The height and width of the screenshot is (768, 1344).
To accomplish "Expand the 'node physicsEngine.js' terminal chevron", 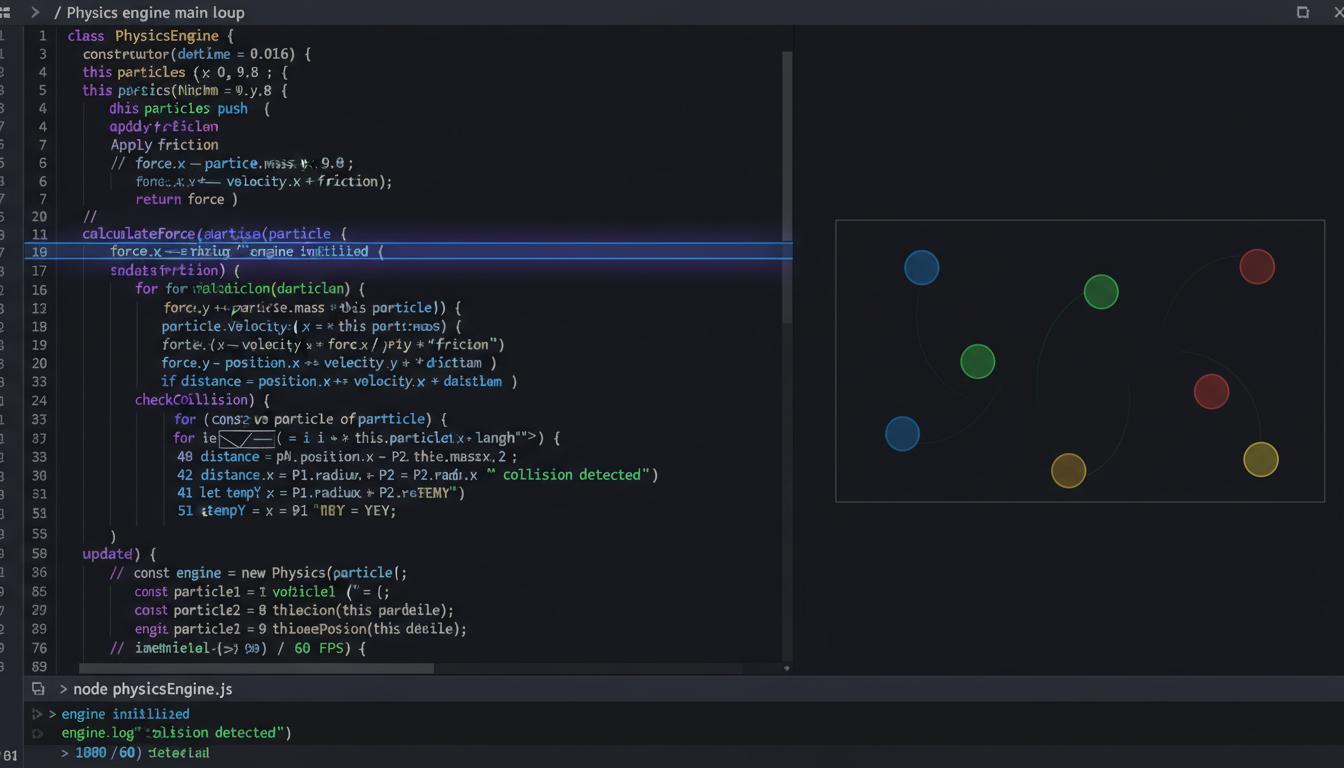I will (x=63, y=689).
